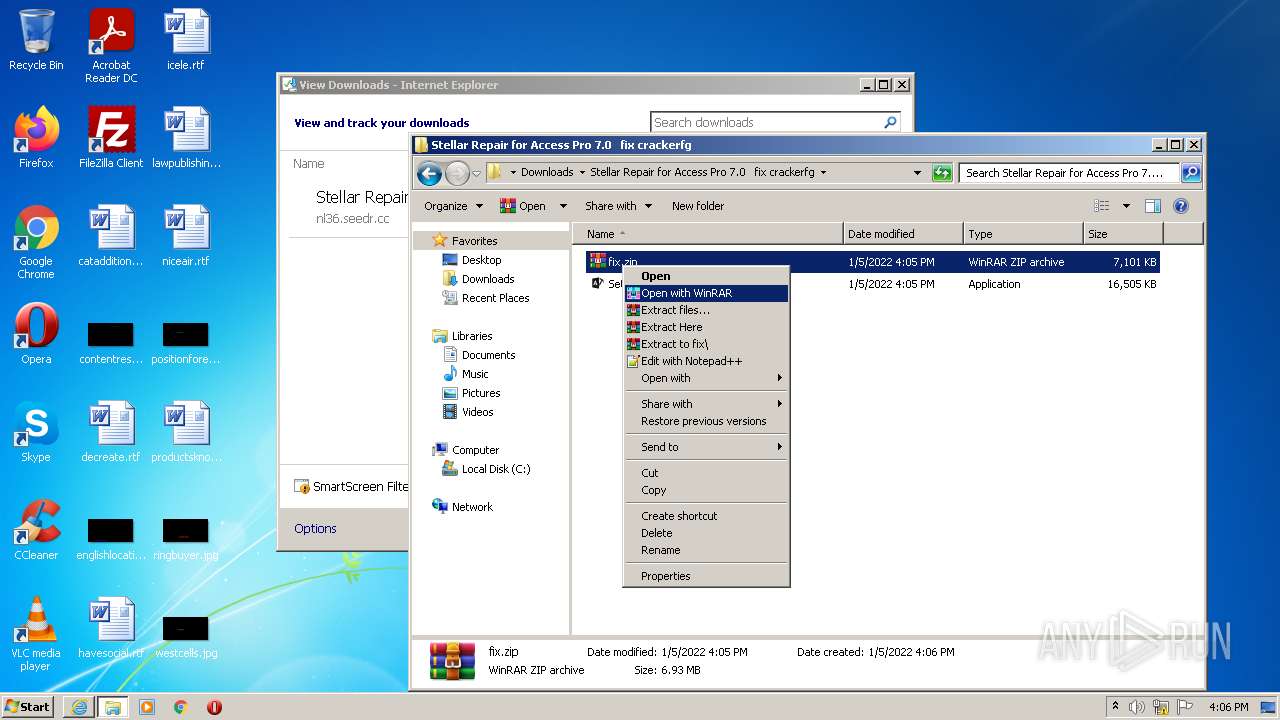Open decreate.rtf desktop file
The width and height of the screenshot is (1280, 720).
[x=111, y=432]
